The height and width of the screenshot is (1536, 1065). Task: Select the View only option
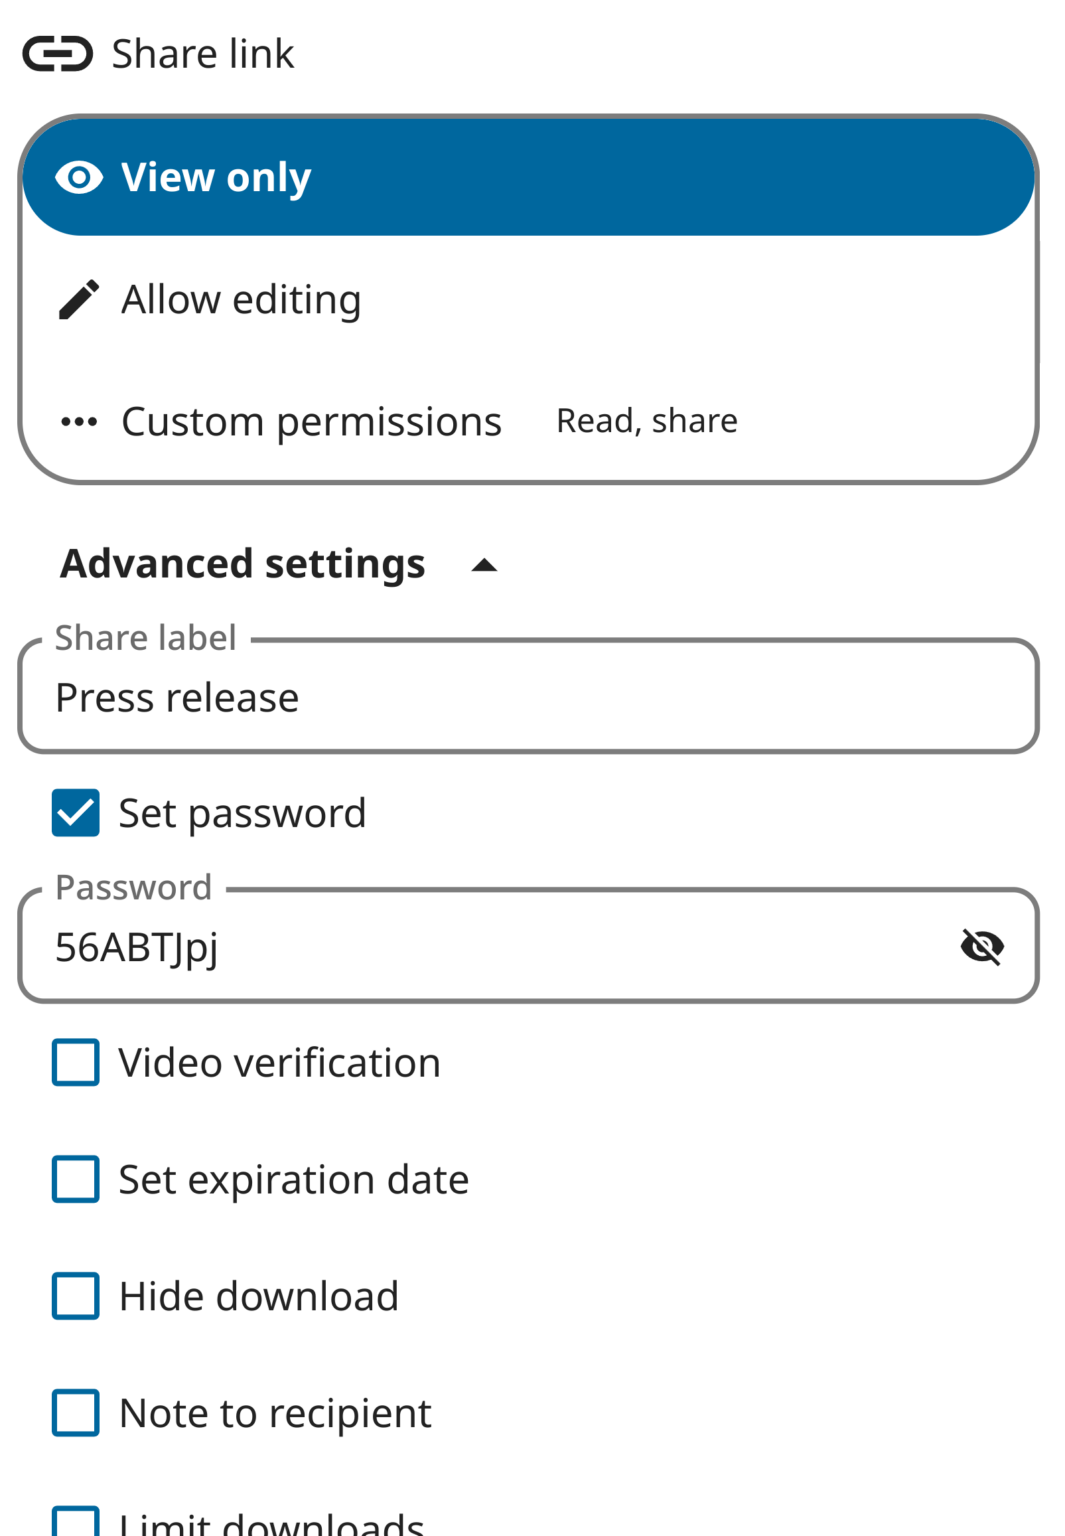pyautogui.click(x=216, y=177)
